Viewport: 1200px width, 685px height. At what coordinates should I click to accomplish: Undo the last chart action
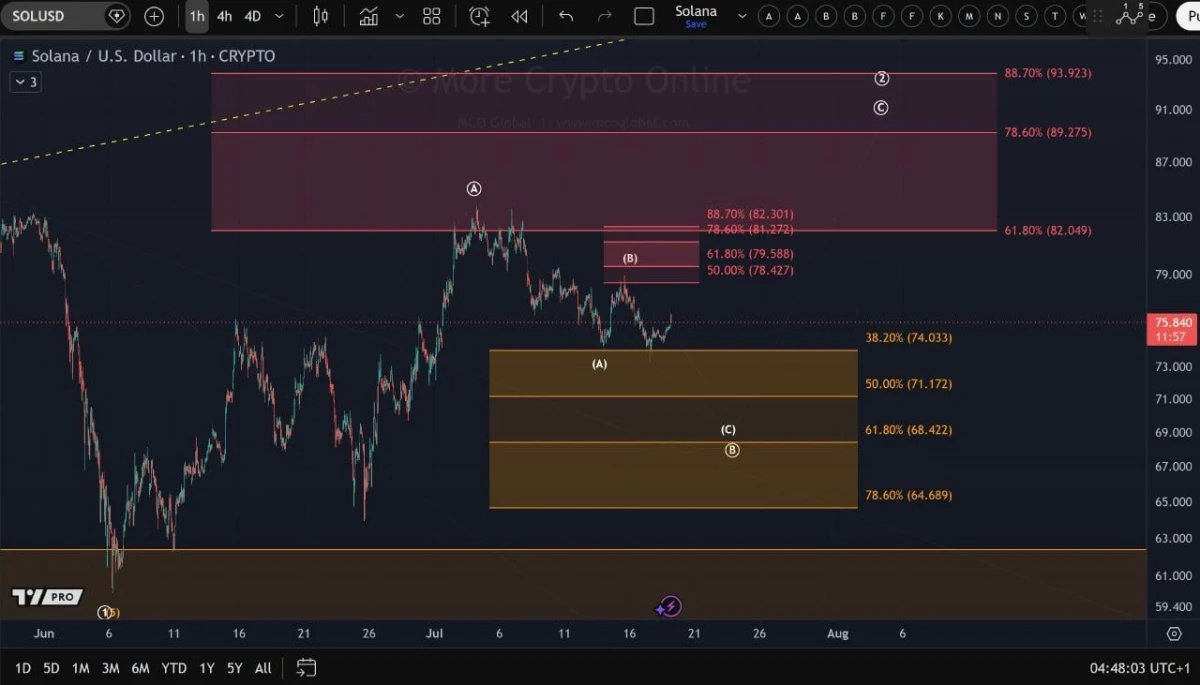coord(566,16)
